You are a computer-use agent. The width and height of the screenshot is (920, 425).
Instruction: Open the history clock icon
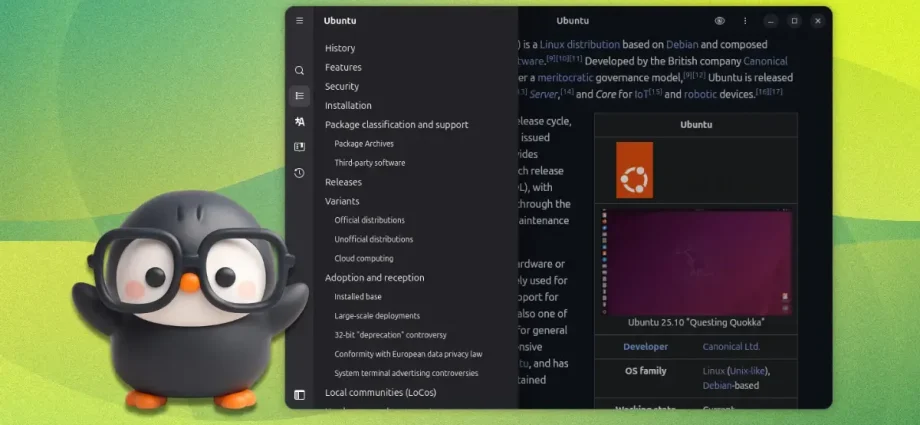point(299,173)
